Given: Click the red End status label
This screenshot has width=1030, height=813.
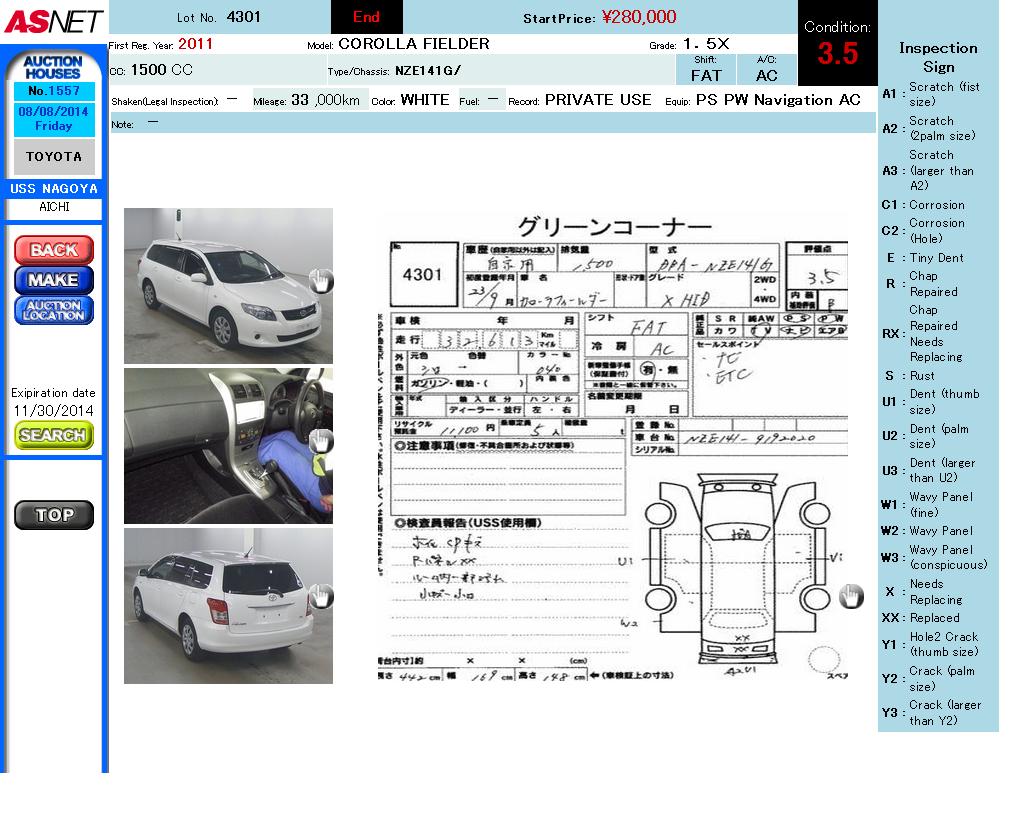Looking at the screenshot, I should tap(366, 17).
